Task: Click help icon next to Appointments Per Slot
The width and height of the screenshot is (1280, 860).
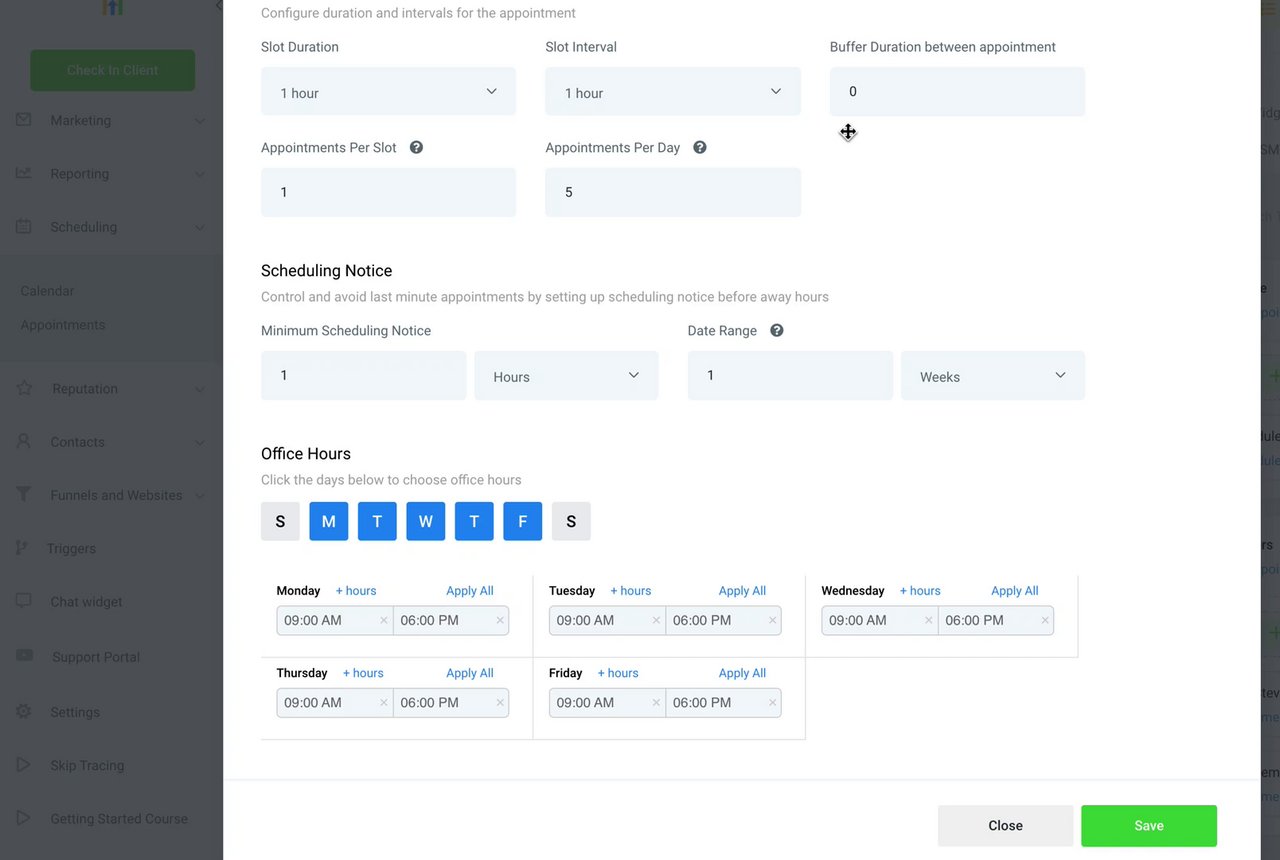Action: pos(416,147)
